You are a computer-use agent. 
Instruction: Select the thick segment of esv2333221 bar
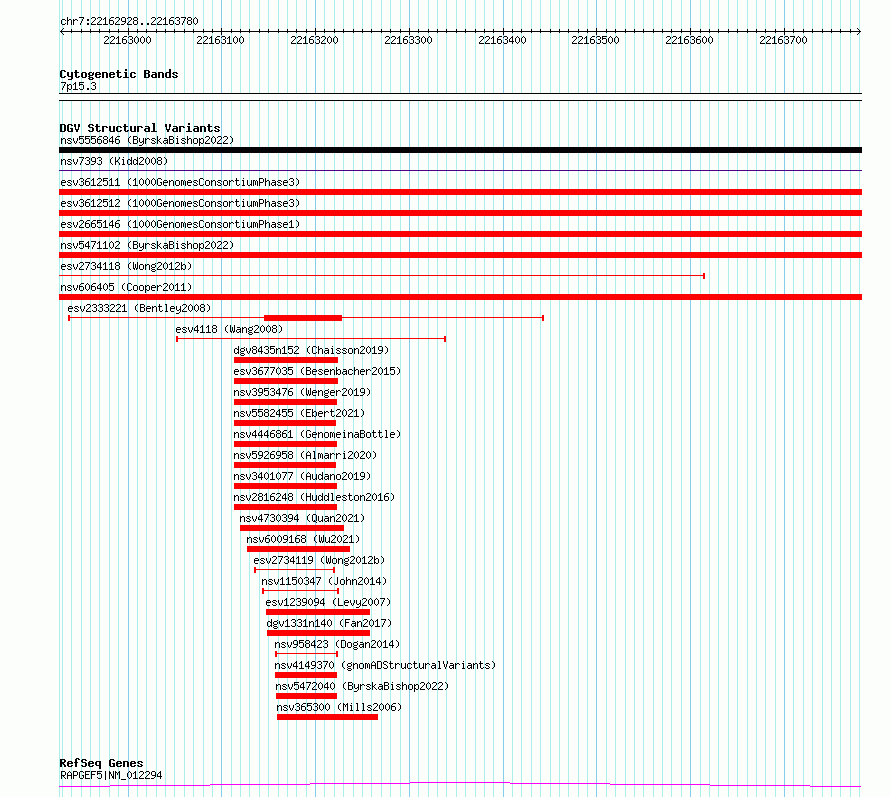coord(303,318)
